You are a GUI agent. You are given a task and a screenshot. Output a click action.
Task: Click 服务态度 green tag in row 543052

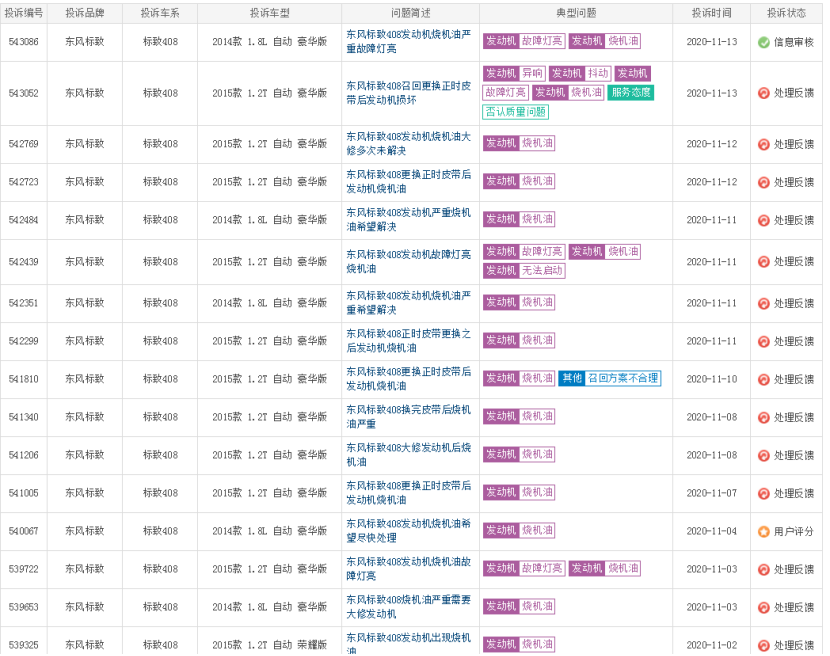(630, 93)
